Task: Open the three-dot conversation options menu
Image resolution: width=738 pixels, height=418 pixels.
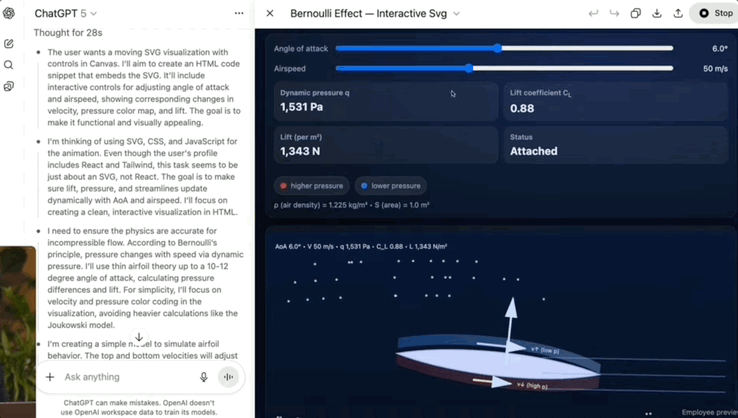Action: pyautogui.click(x=238, y=14)
